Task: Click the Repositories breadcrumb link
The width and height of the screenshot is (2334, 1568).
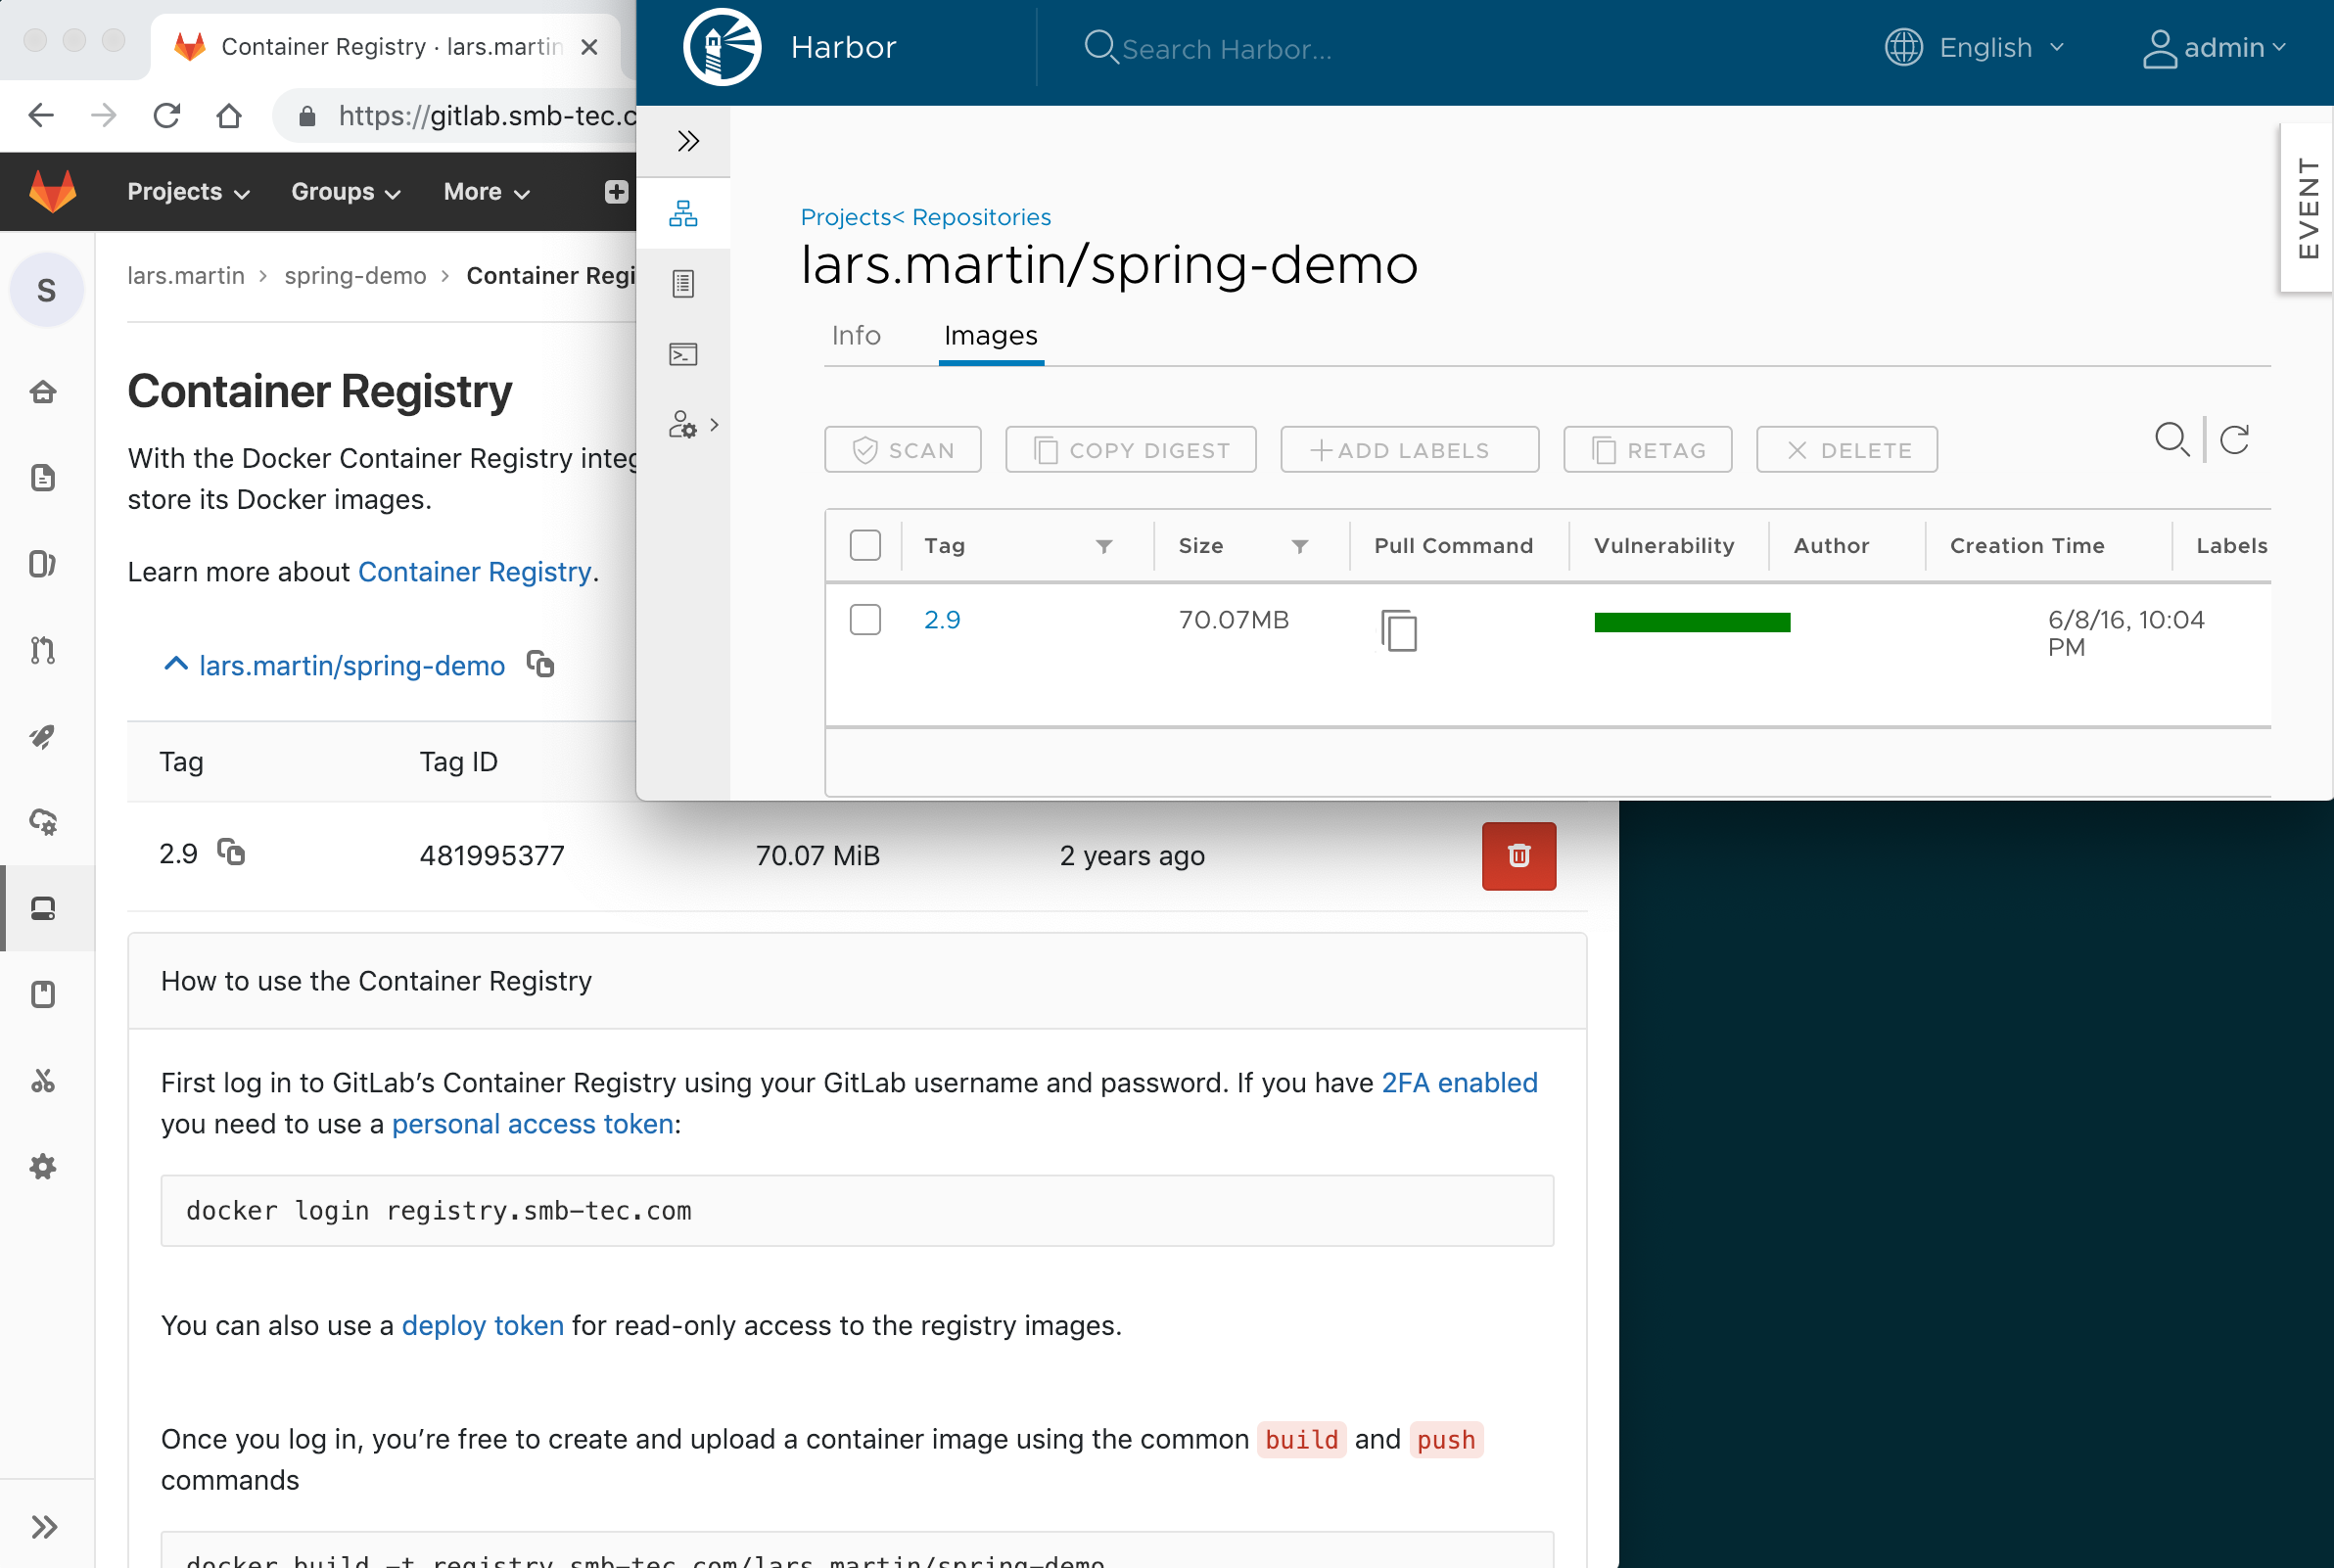Action: click(981, 217)
